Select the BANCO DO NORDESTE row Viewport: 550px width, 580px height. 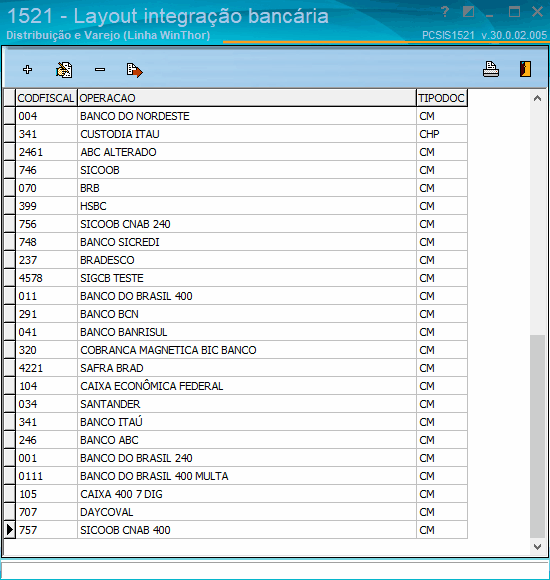click(x=236, y=116)
